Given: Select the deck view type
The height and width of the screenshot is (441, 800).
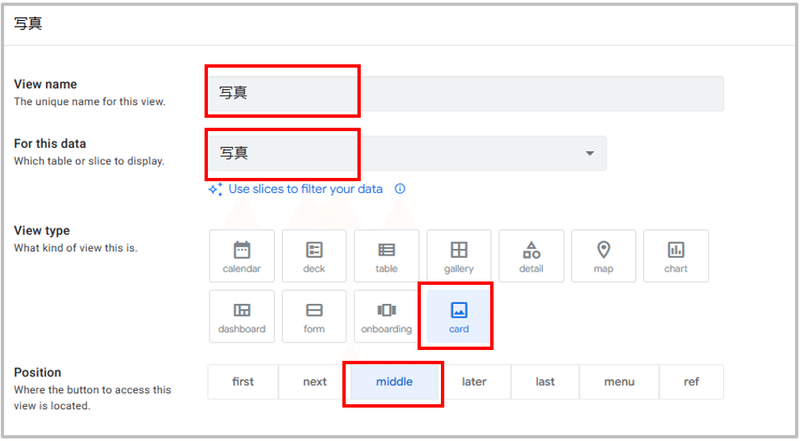Looking at the screenshot, I should click(x=314, y=256).
